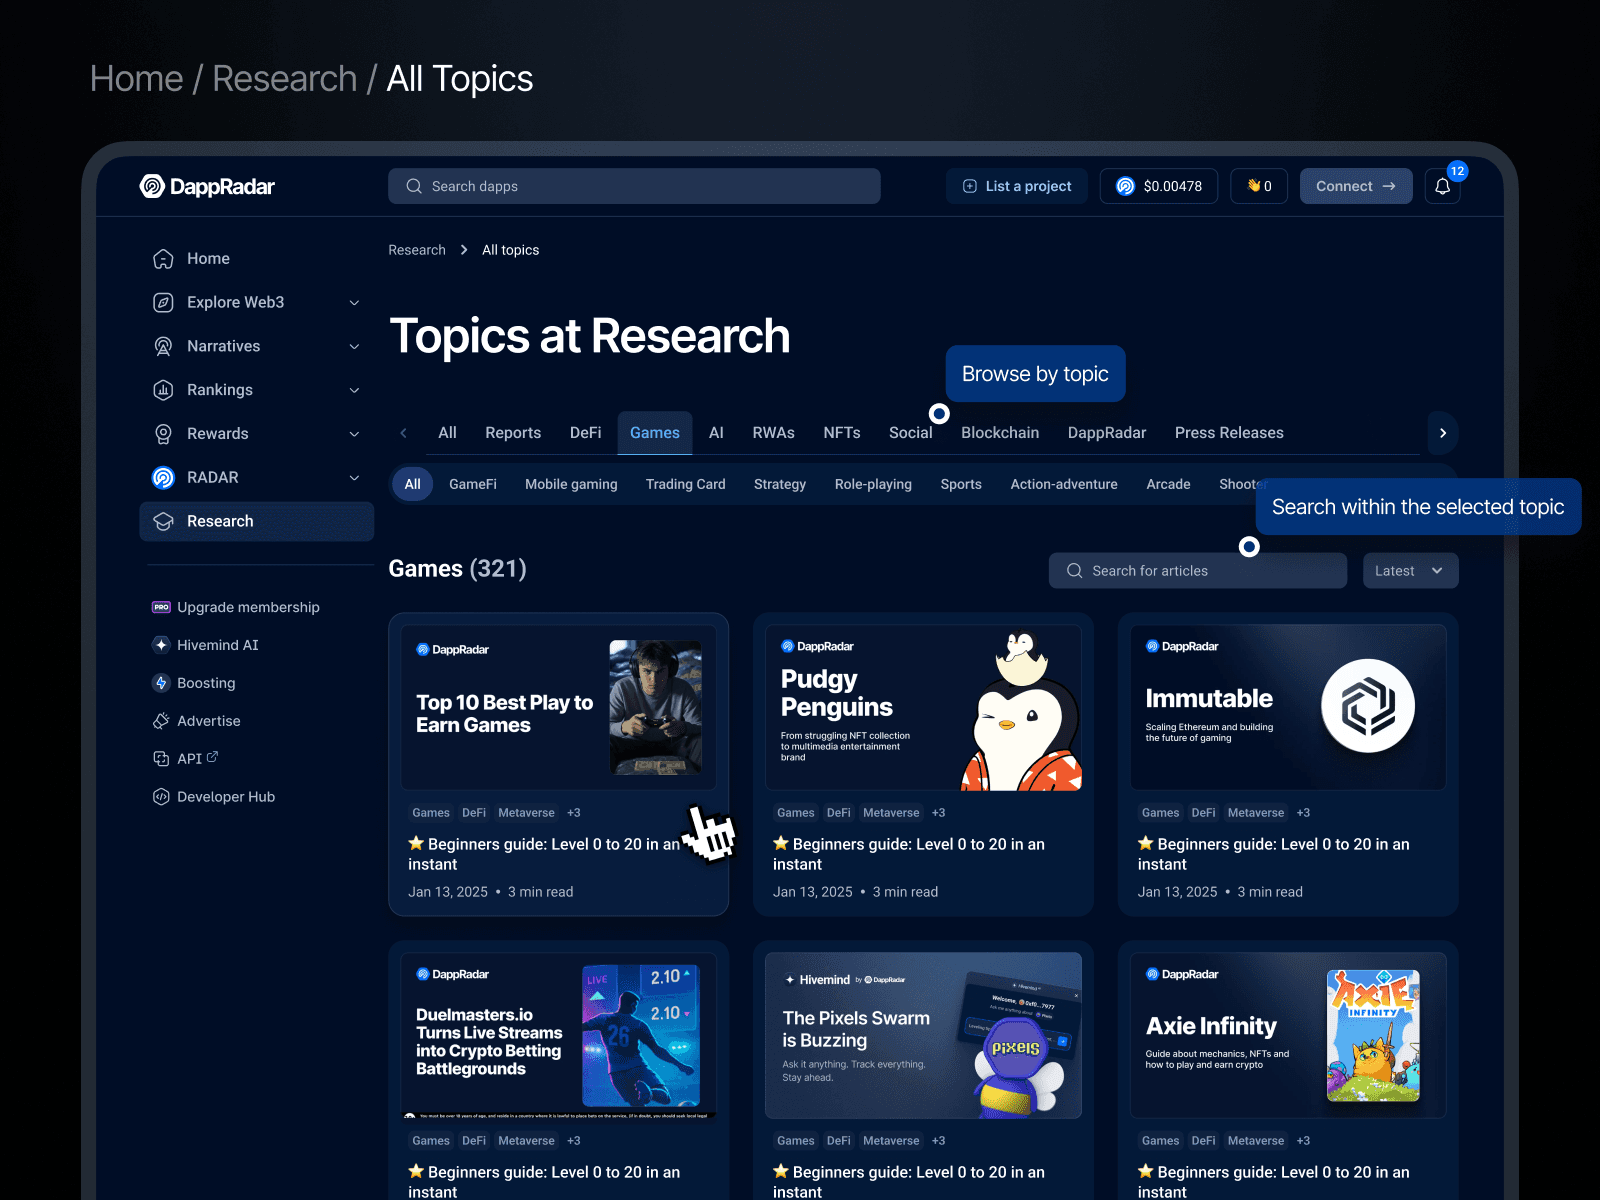Click the API sidebar icon
The image size is (1600, 1200).
pyautogui.click(x=161, y=759)
